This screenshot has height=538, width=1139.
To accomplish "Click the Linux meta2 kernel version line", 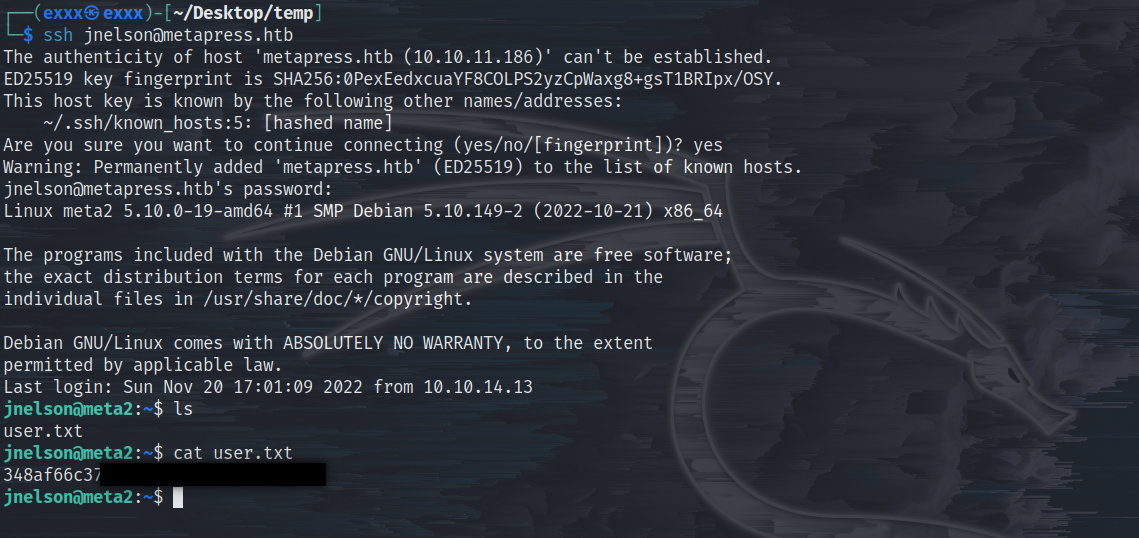I will coord(363,212).
